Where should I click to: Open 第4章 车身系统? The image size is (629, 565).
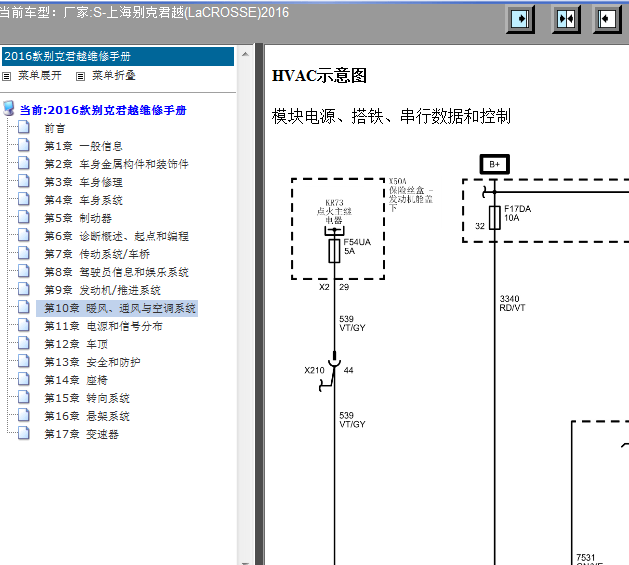pos(83,200)
